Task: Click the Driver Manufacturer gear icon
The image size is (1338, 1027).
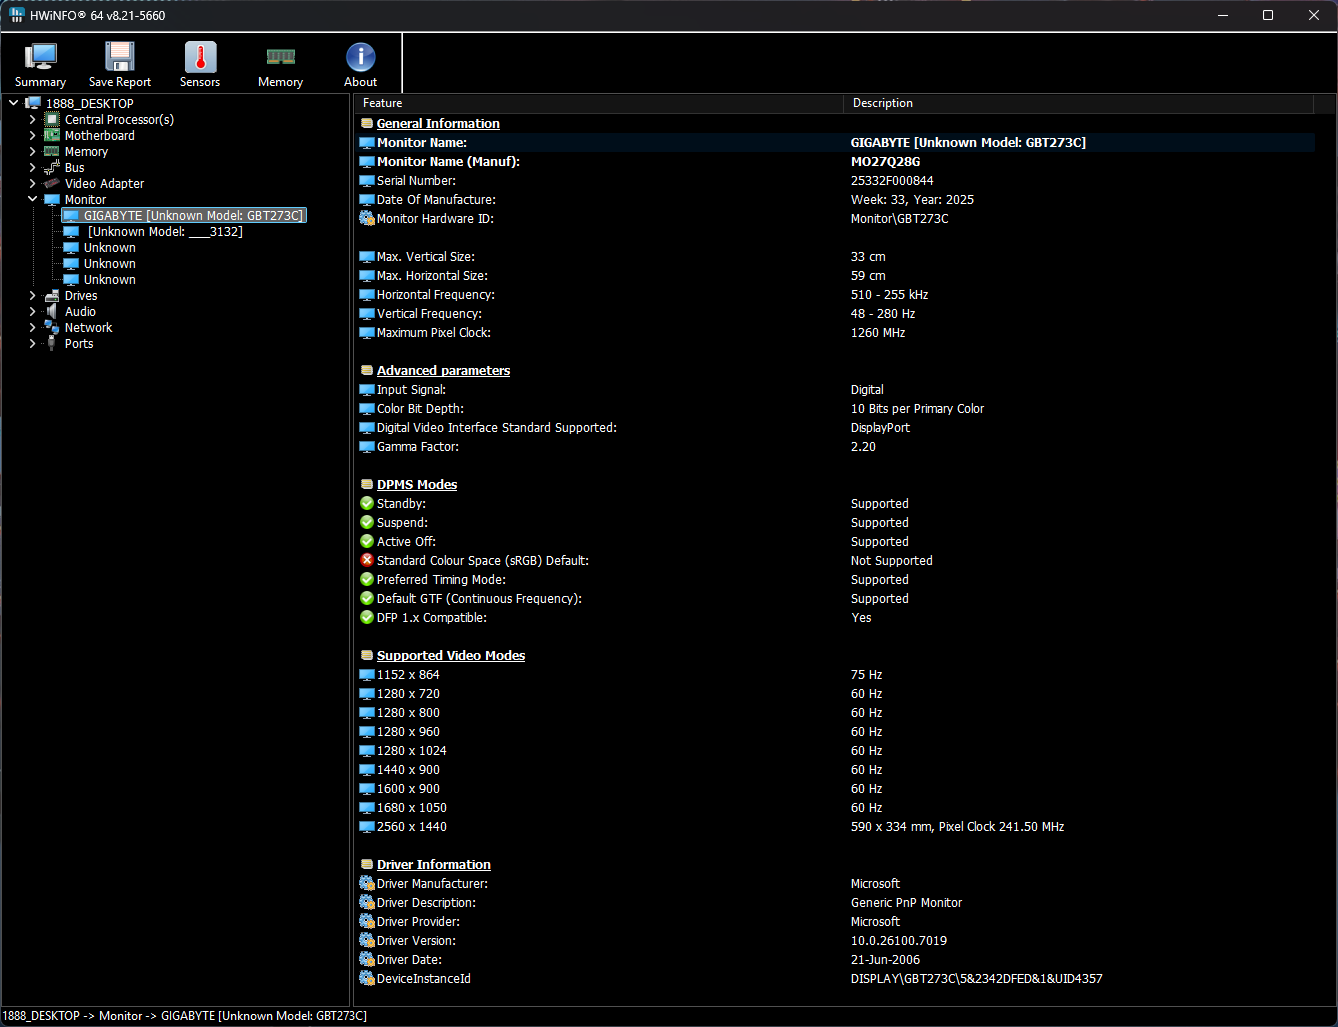Action: click(x=367, y=883)
